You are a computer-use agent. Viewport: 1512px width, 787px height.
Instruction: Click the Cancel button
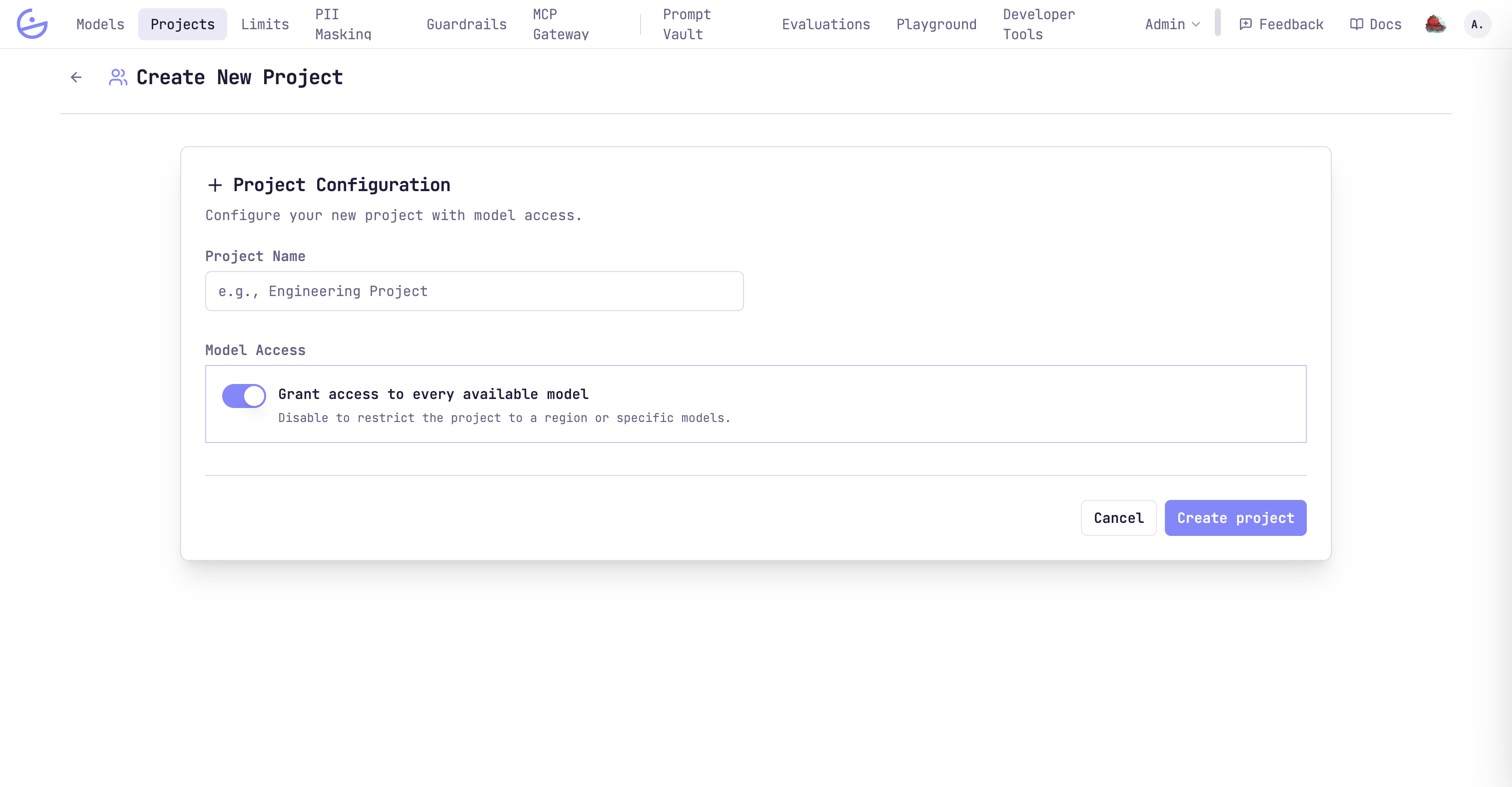coord(1118,518)
